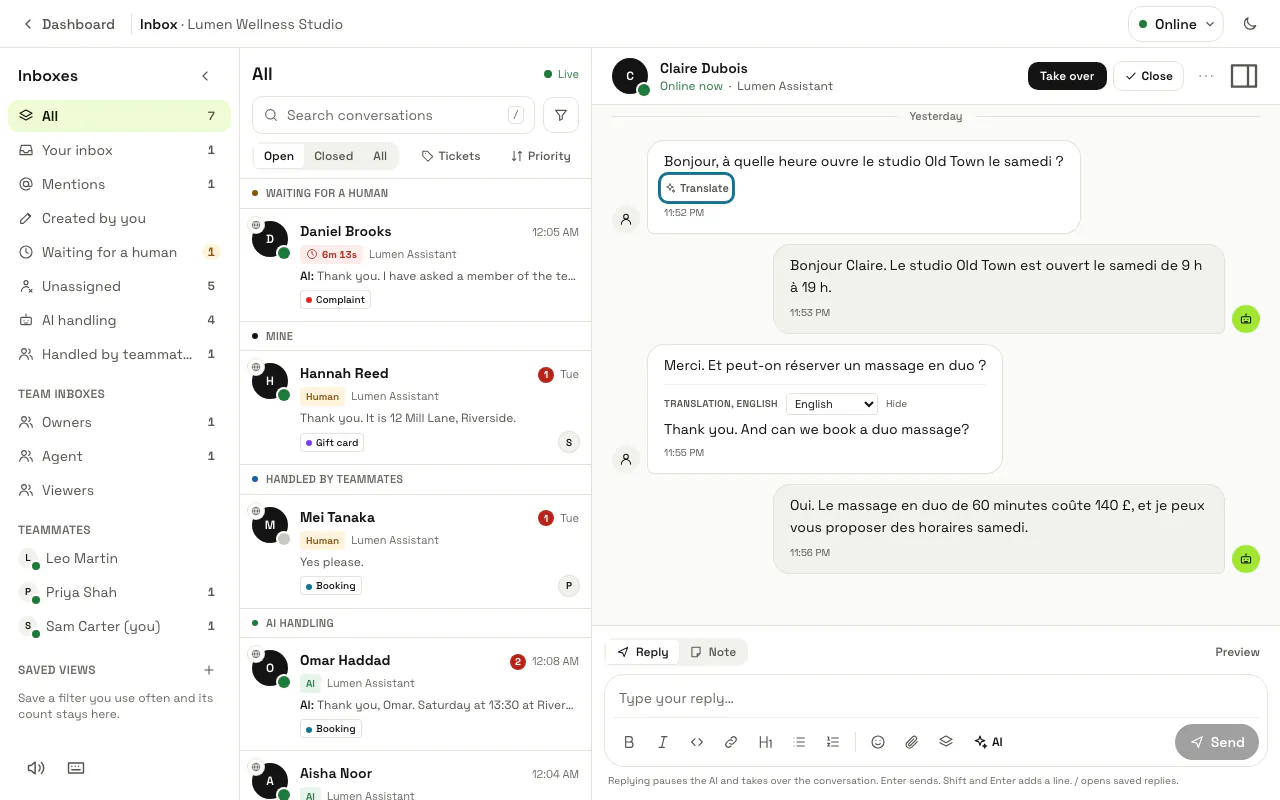Insert a link in reply
Viewport: 1280px width, 800px height.
731,742
